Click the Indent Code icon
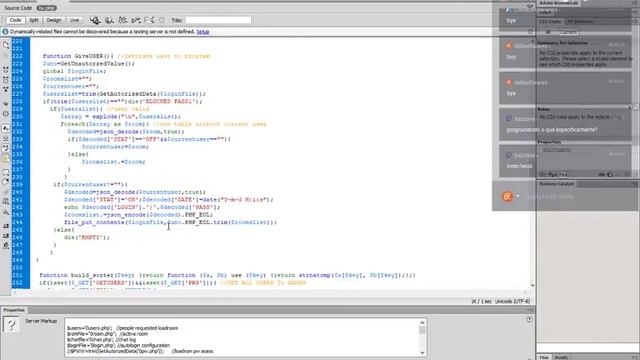This screenshot has width=640, height=360. pyautogui.click(x=6, y=226)
